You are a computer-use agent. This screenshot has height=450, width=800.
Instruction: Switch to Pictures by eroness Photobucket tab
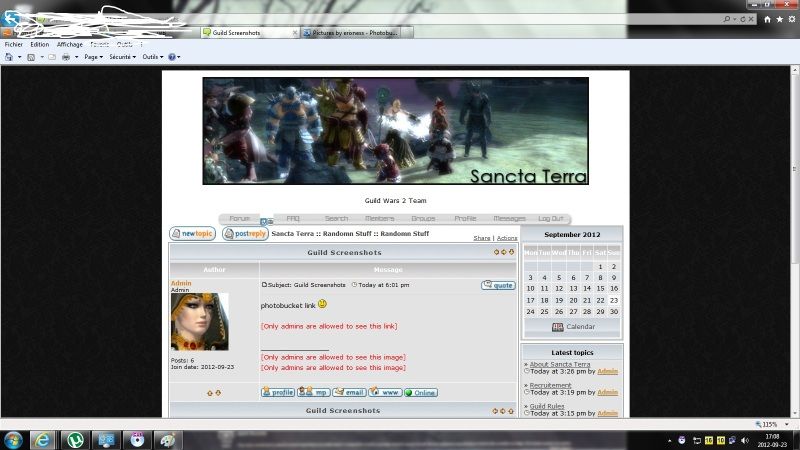pos(351,33)
